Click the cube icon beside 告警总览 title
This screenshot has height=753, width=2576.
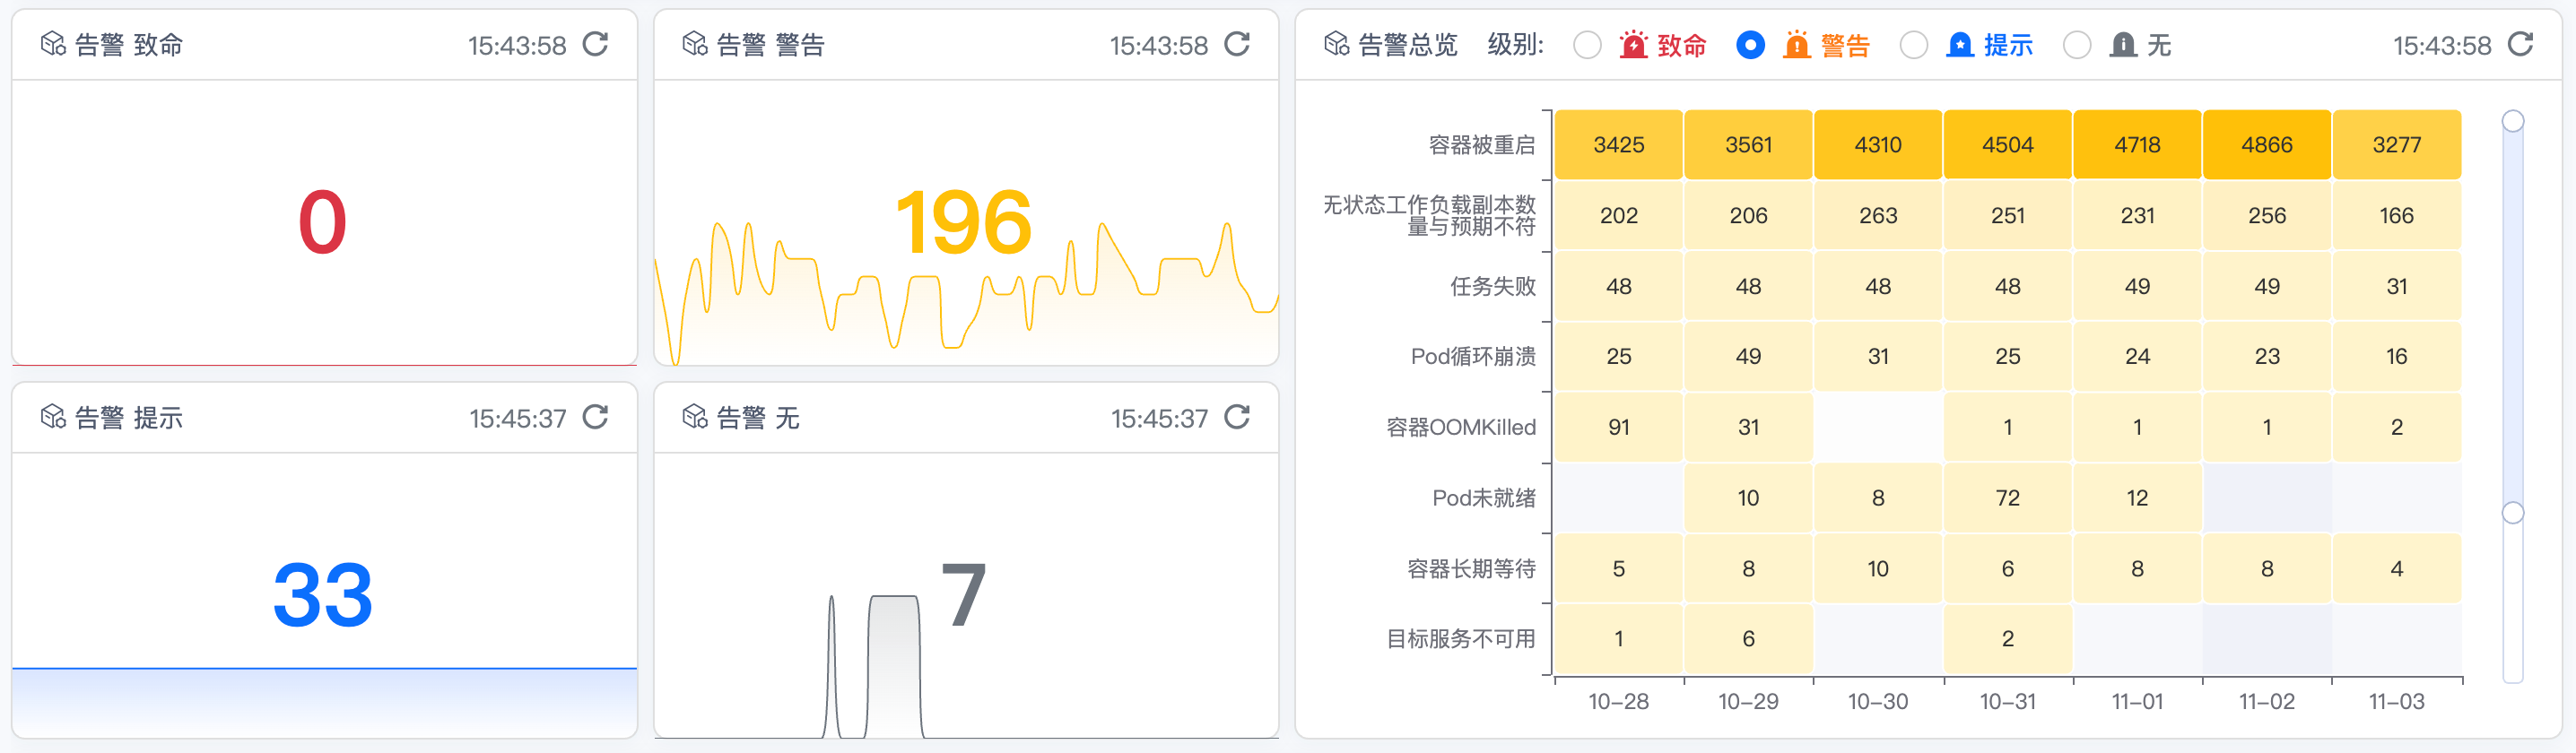tap(1336, 44)
